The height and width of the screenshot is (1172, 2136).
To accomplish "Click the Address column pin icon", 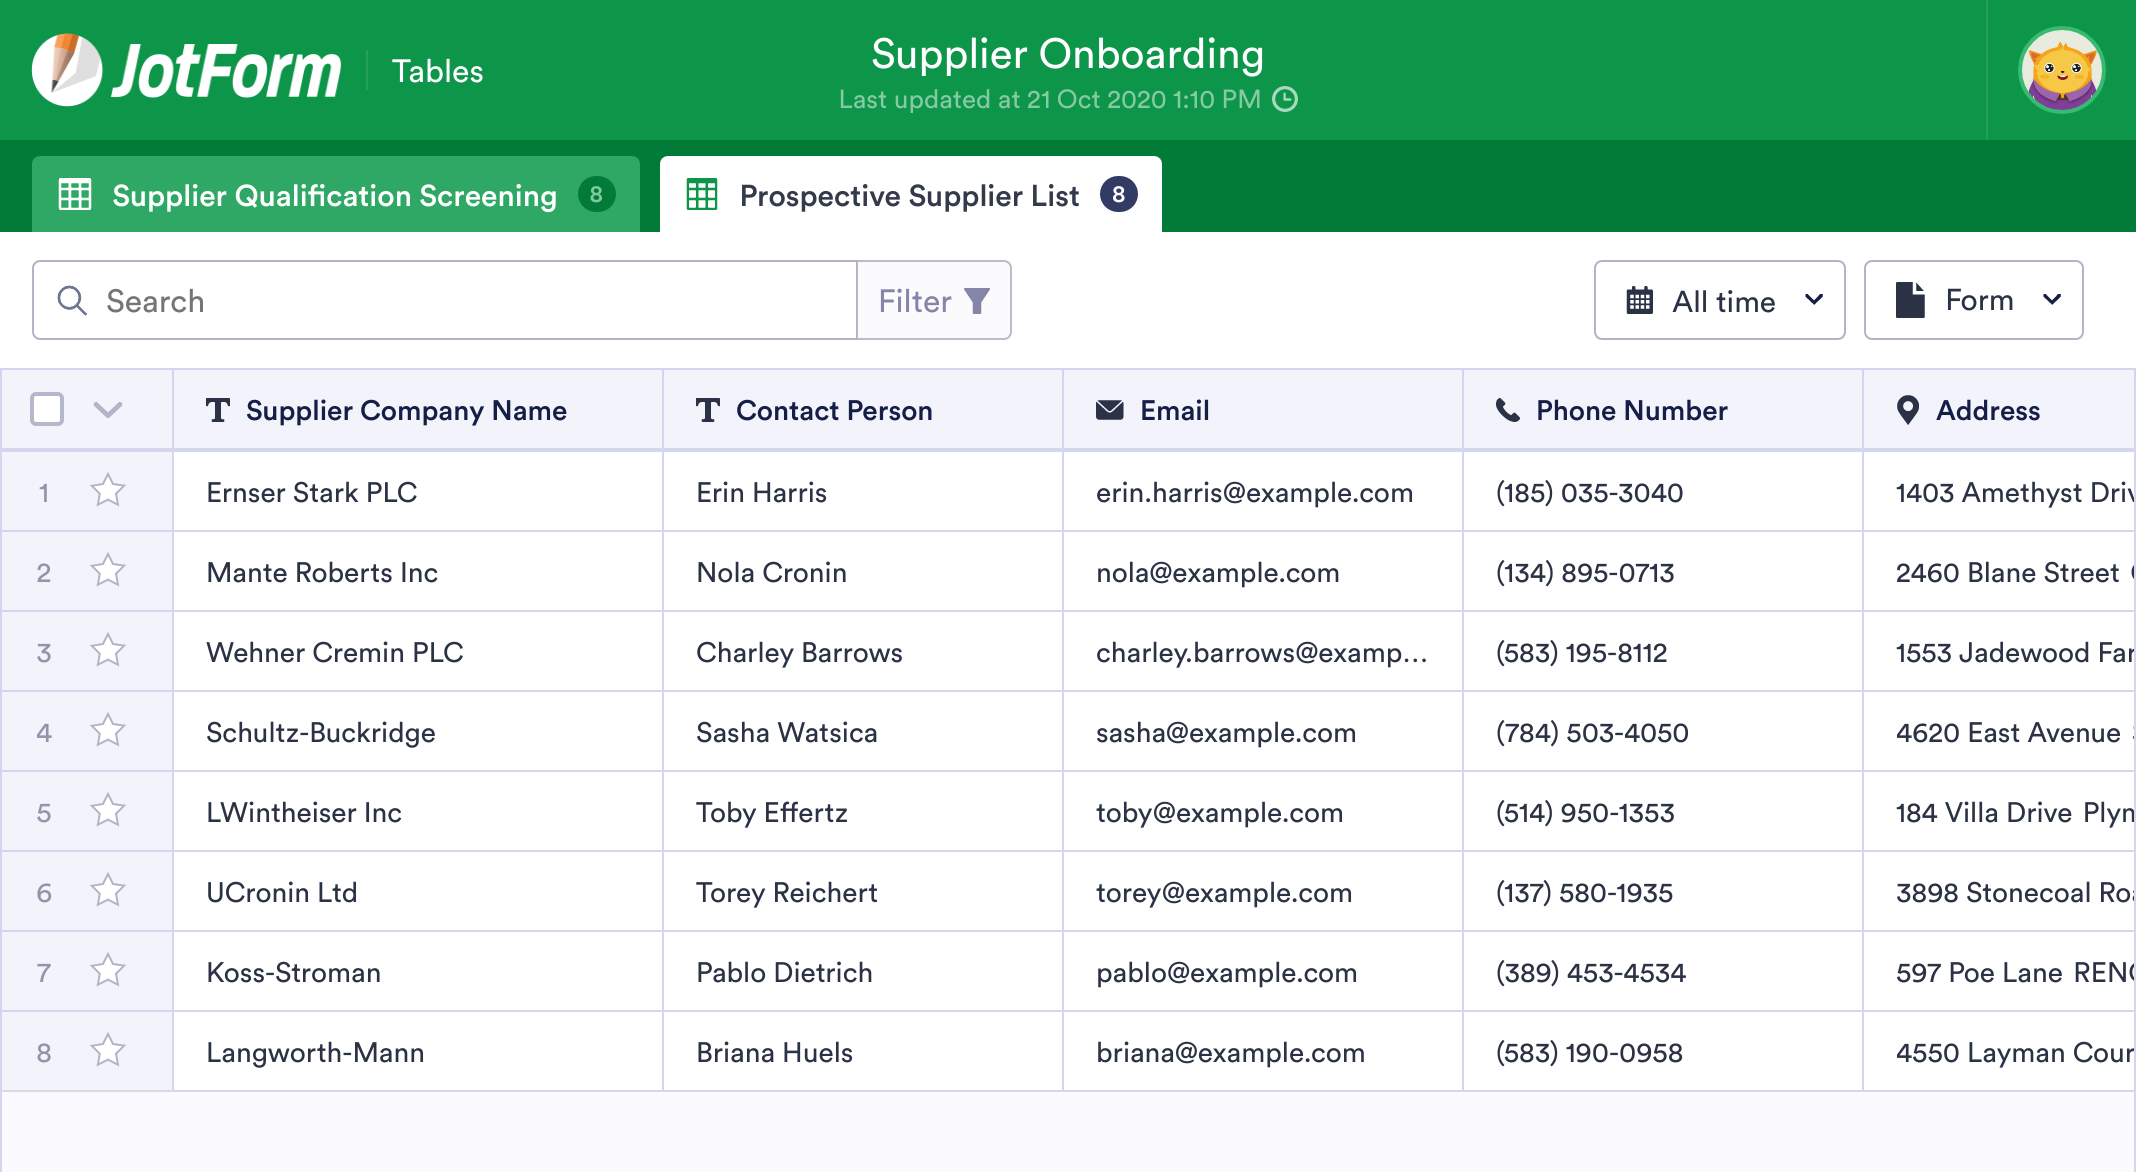I will point(1907,410).
